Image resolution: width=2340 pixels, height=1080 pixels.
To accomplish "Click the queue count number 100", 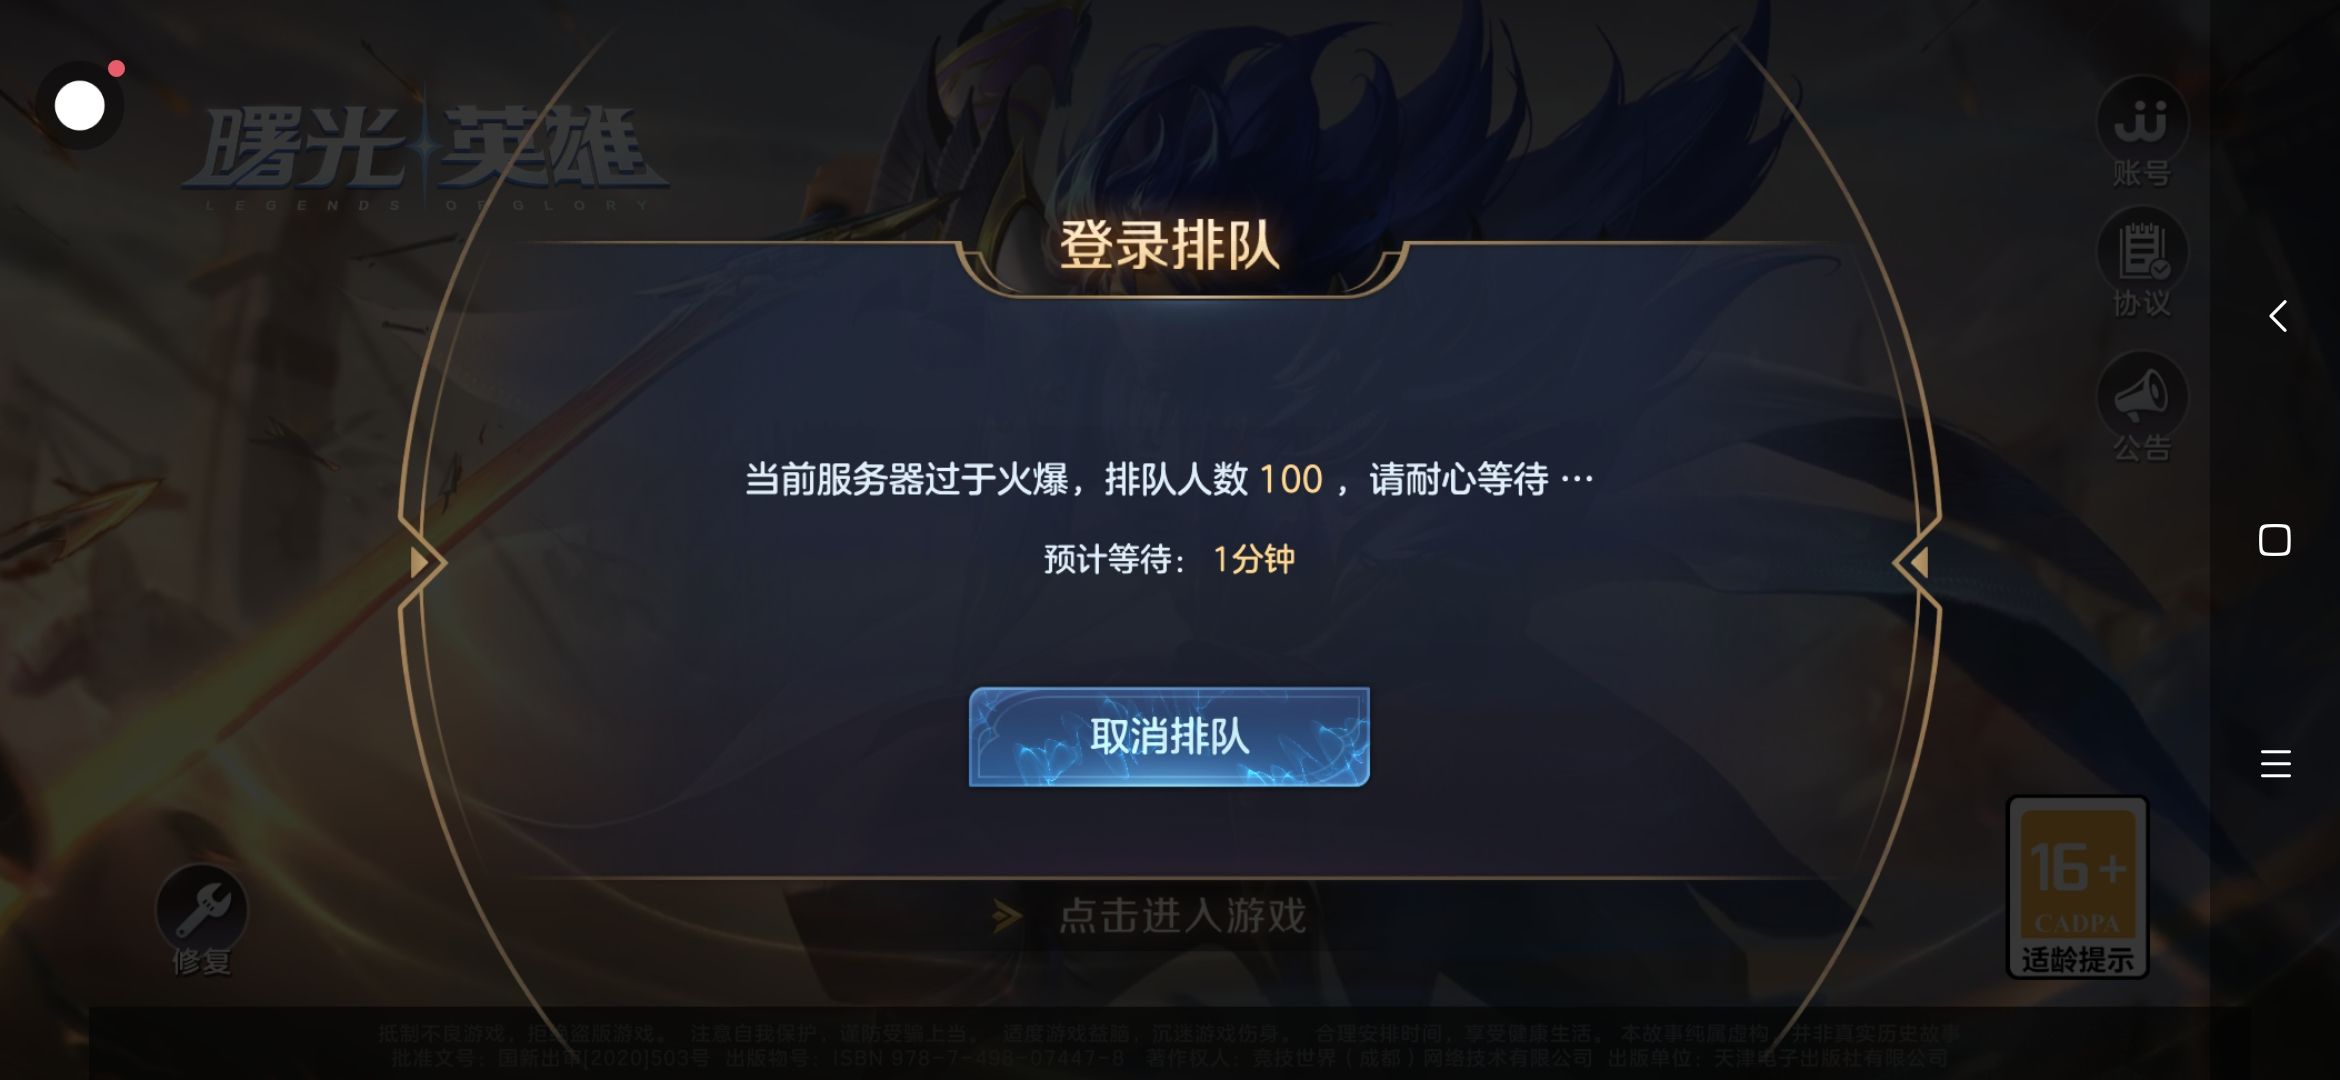I will click(1291, 480).
